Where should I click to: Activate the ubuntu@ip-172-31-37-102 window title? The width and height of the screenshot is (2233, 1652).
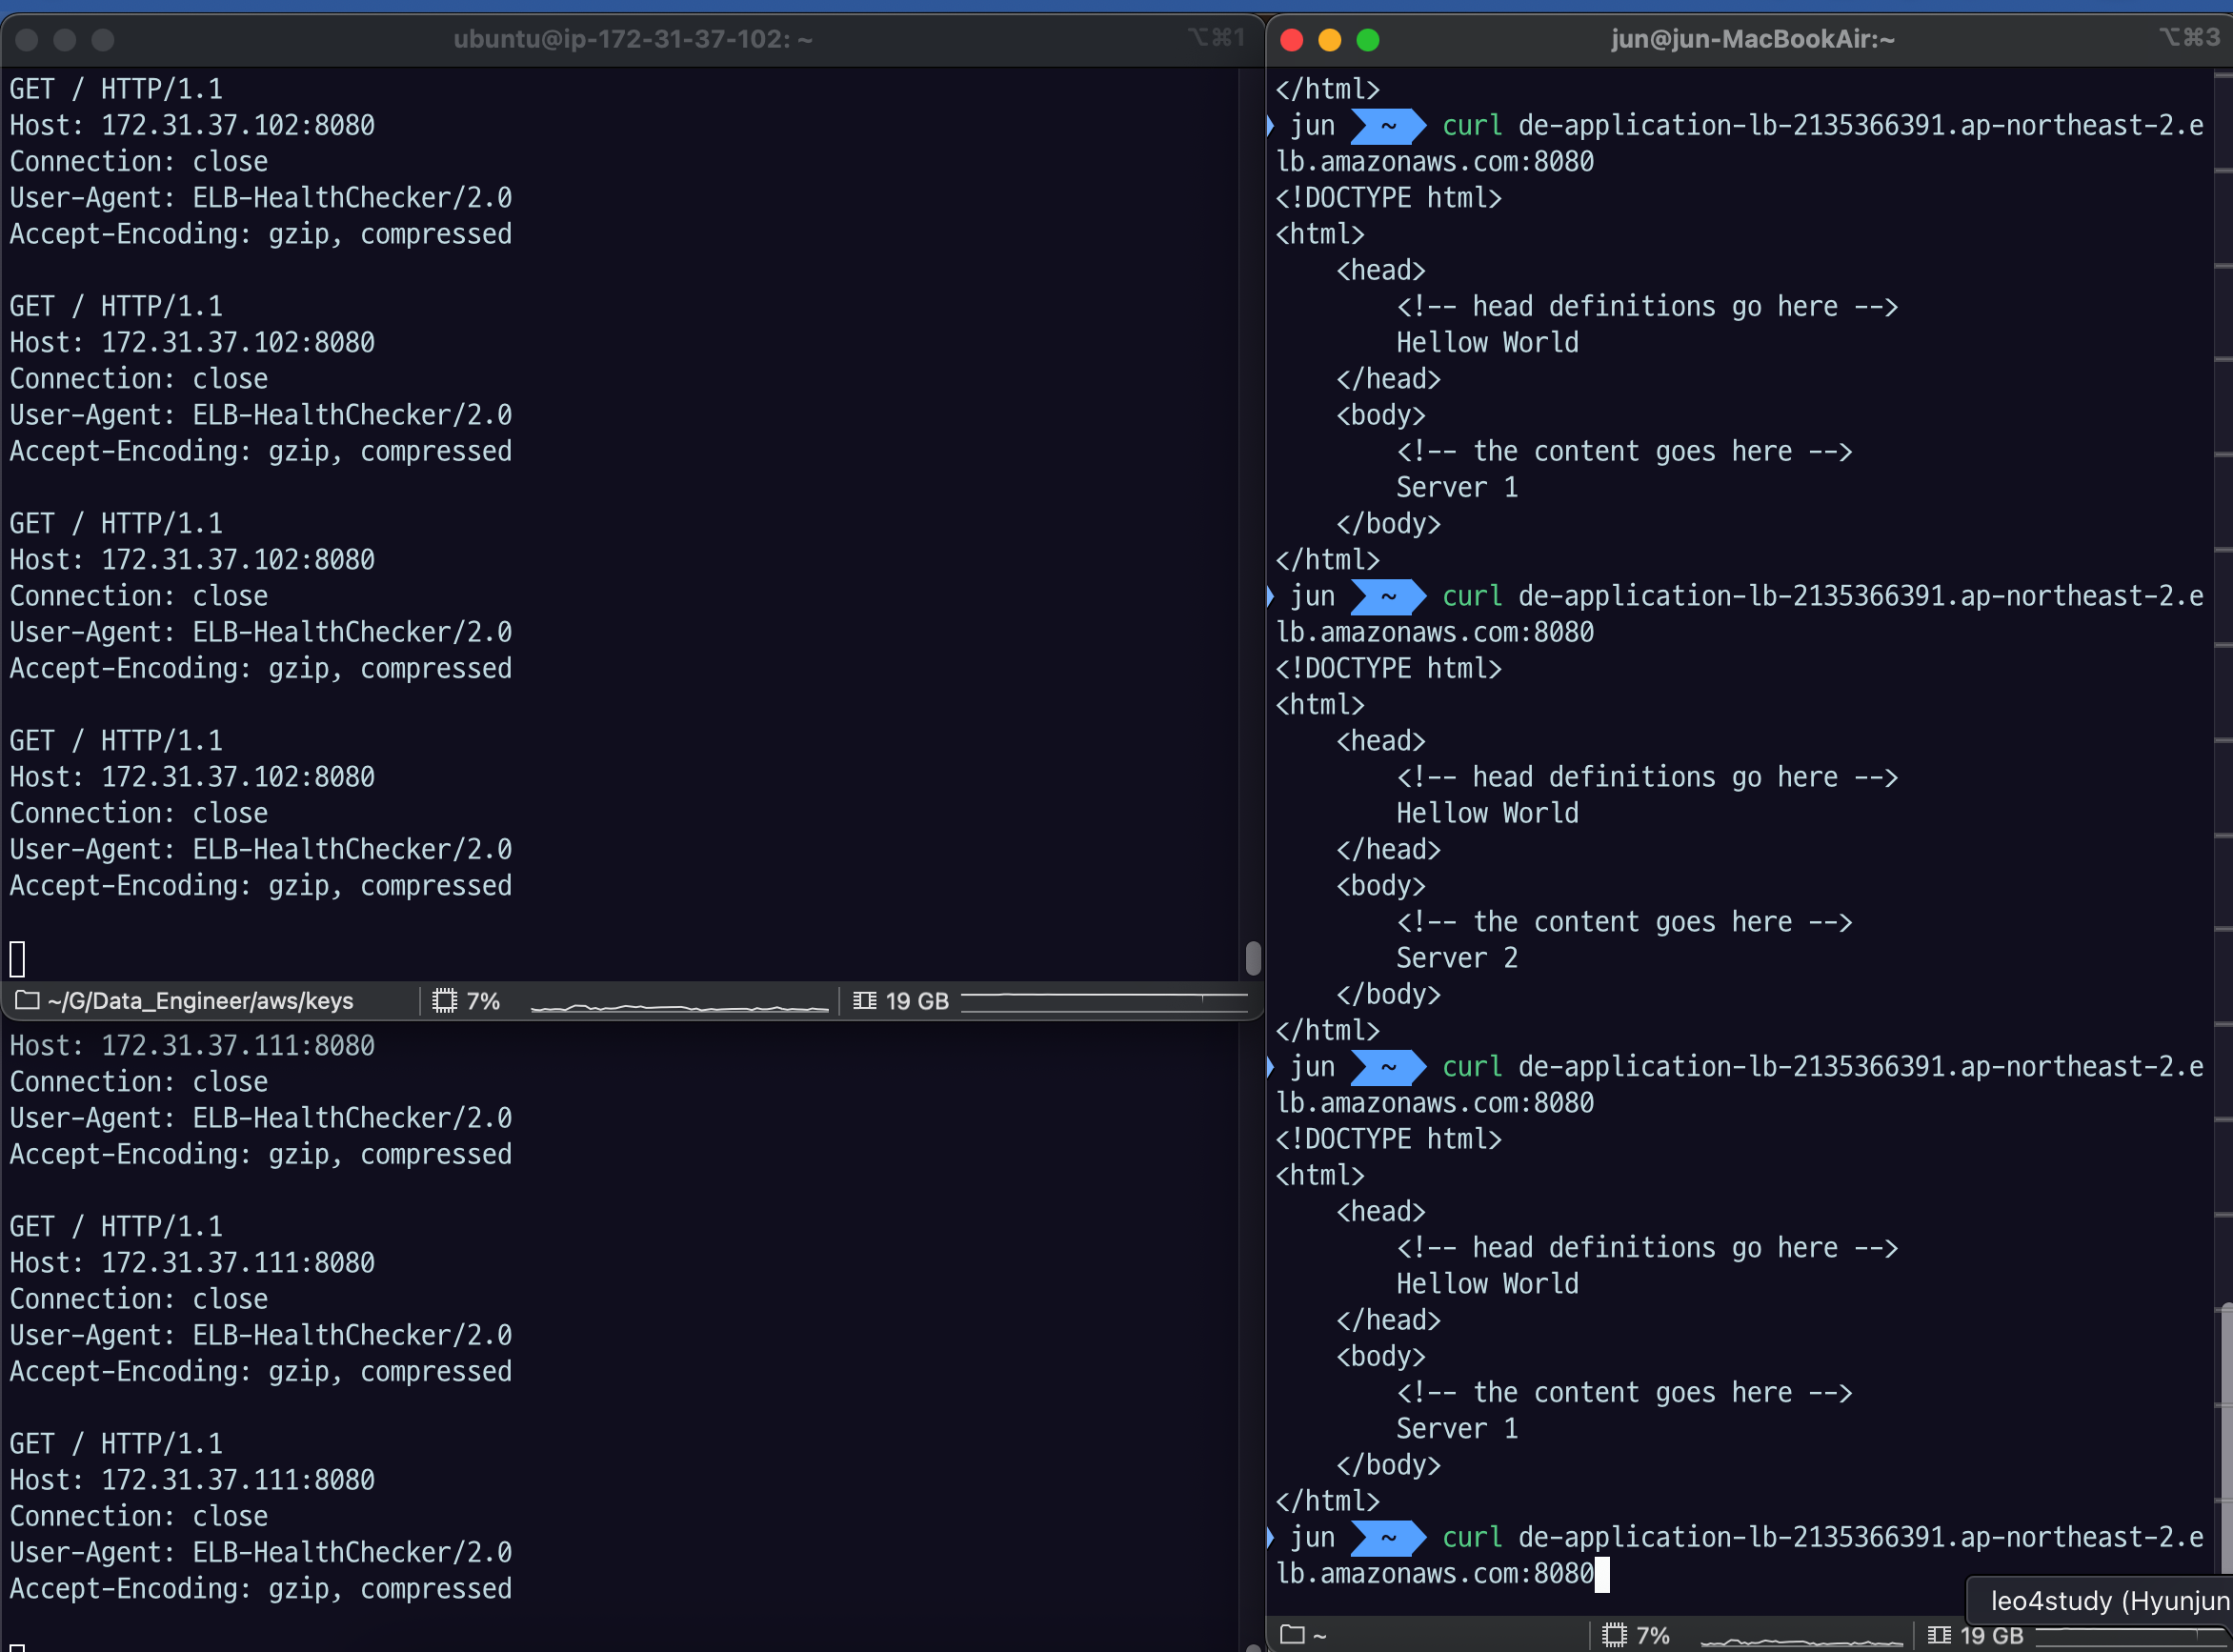click(633, 40)
